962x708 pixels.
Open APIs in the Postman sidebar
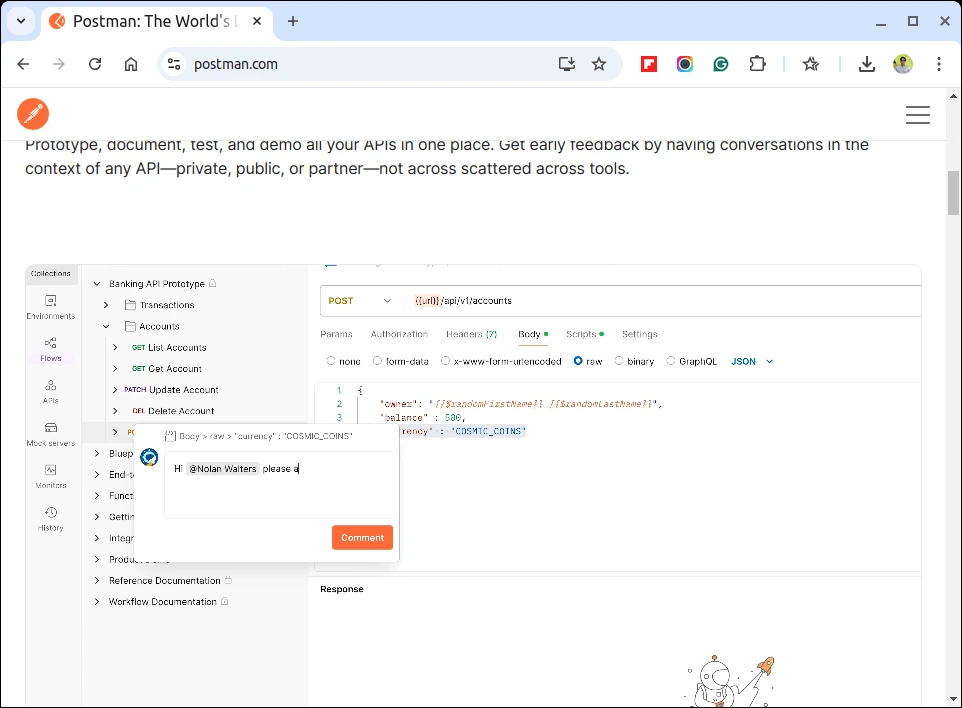tap(51, 392)
